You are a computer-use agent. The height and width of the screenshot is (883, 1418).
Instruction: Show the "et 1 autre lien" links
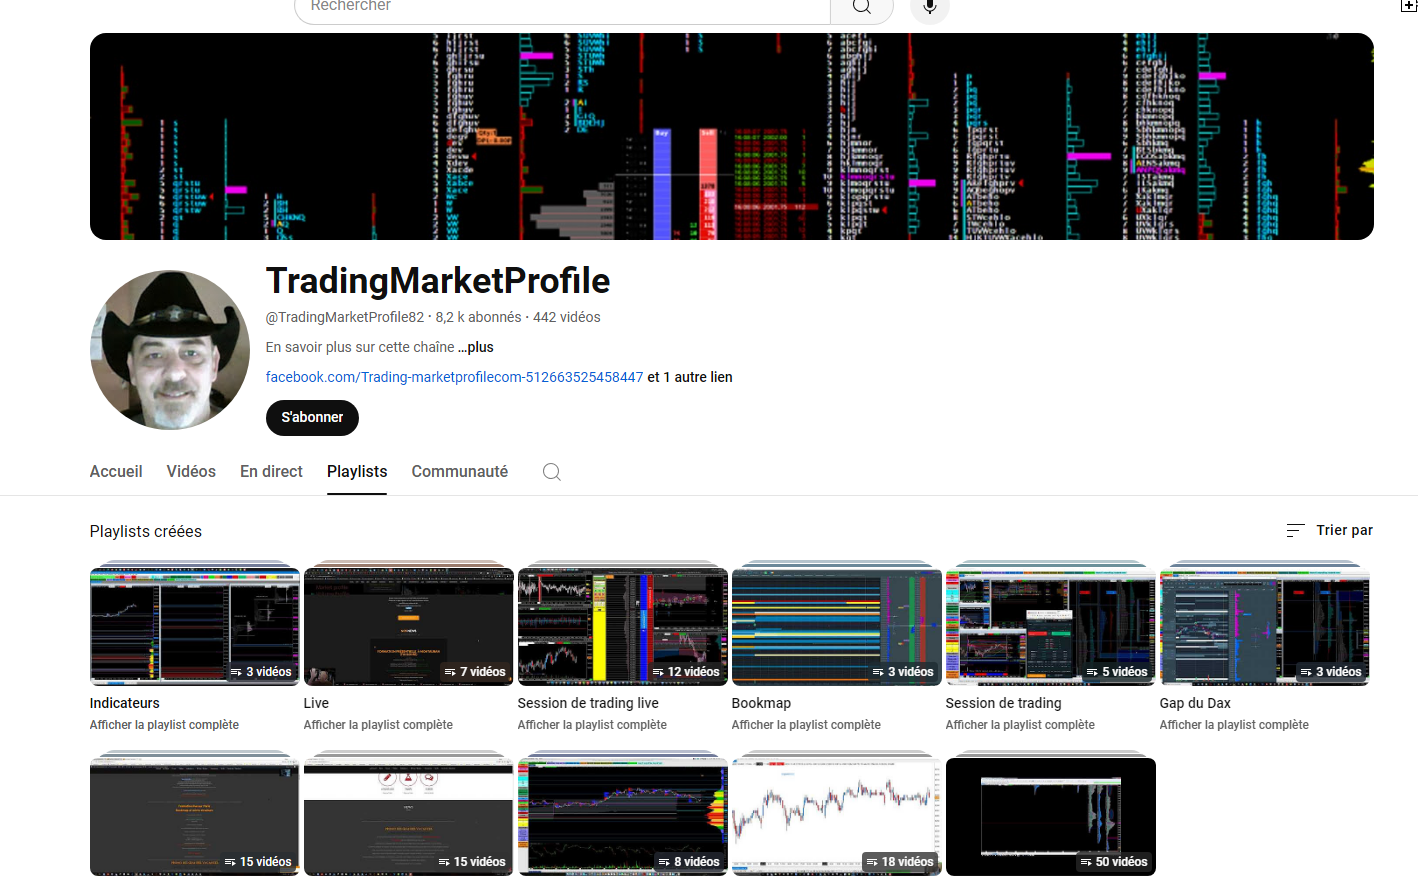tap(690, 377)
